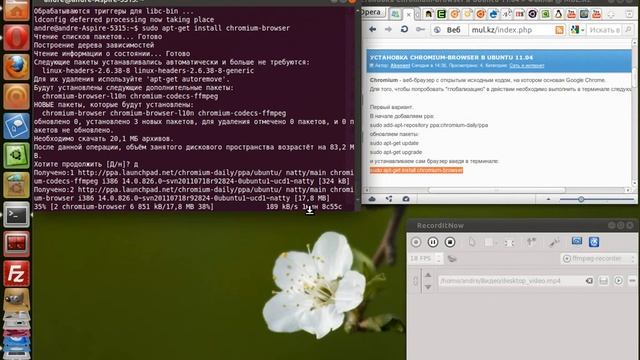Go back in Opera browser

tap(372, 29)
